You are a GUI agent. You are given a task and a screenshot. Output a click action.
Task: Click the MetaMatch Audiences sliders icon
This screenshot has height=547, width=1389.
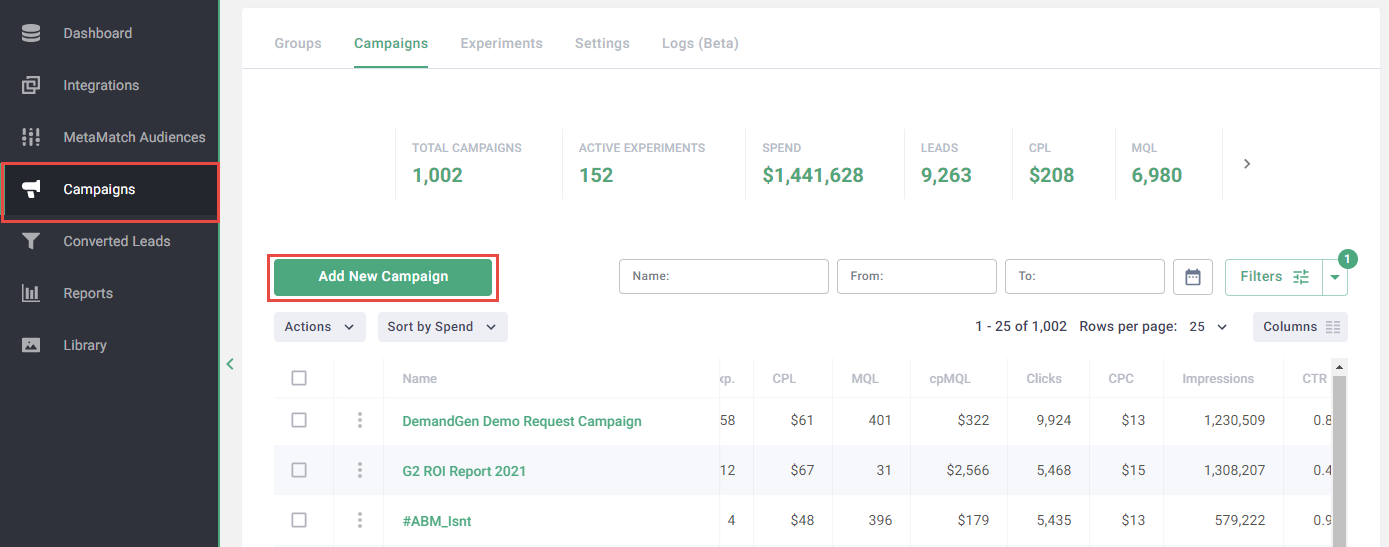tap(31, 137)
